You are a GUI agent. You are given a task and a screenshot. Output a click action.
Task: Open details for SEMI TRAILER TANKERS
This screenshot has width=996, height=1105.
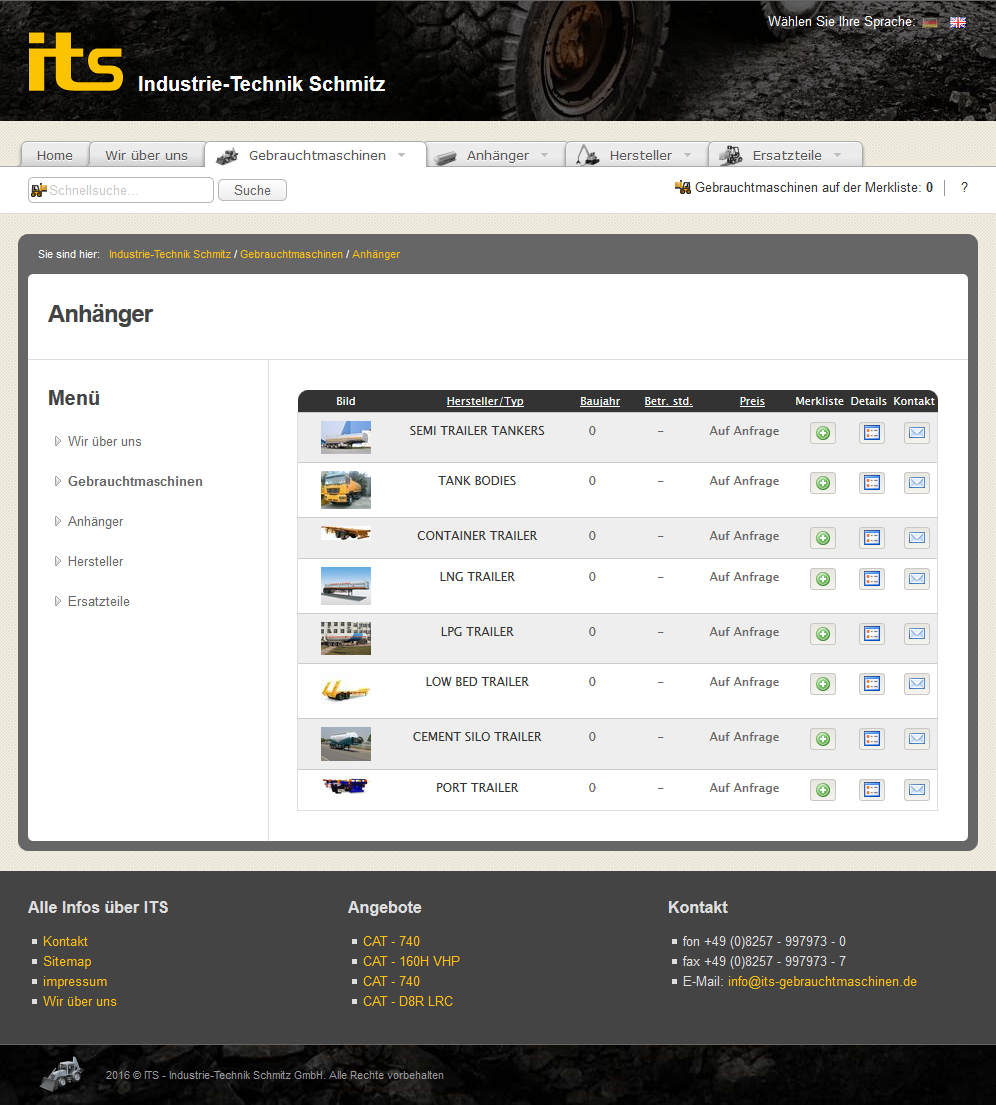pos(872,433)
